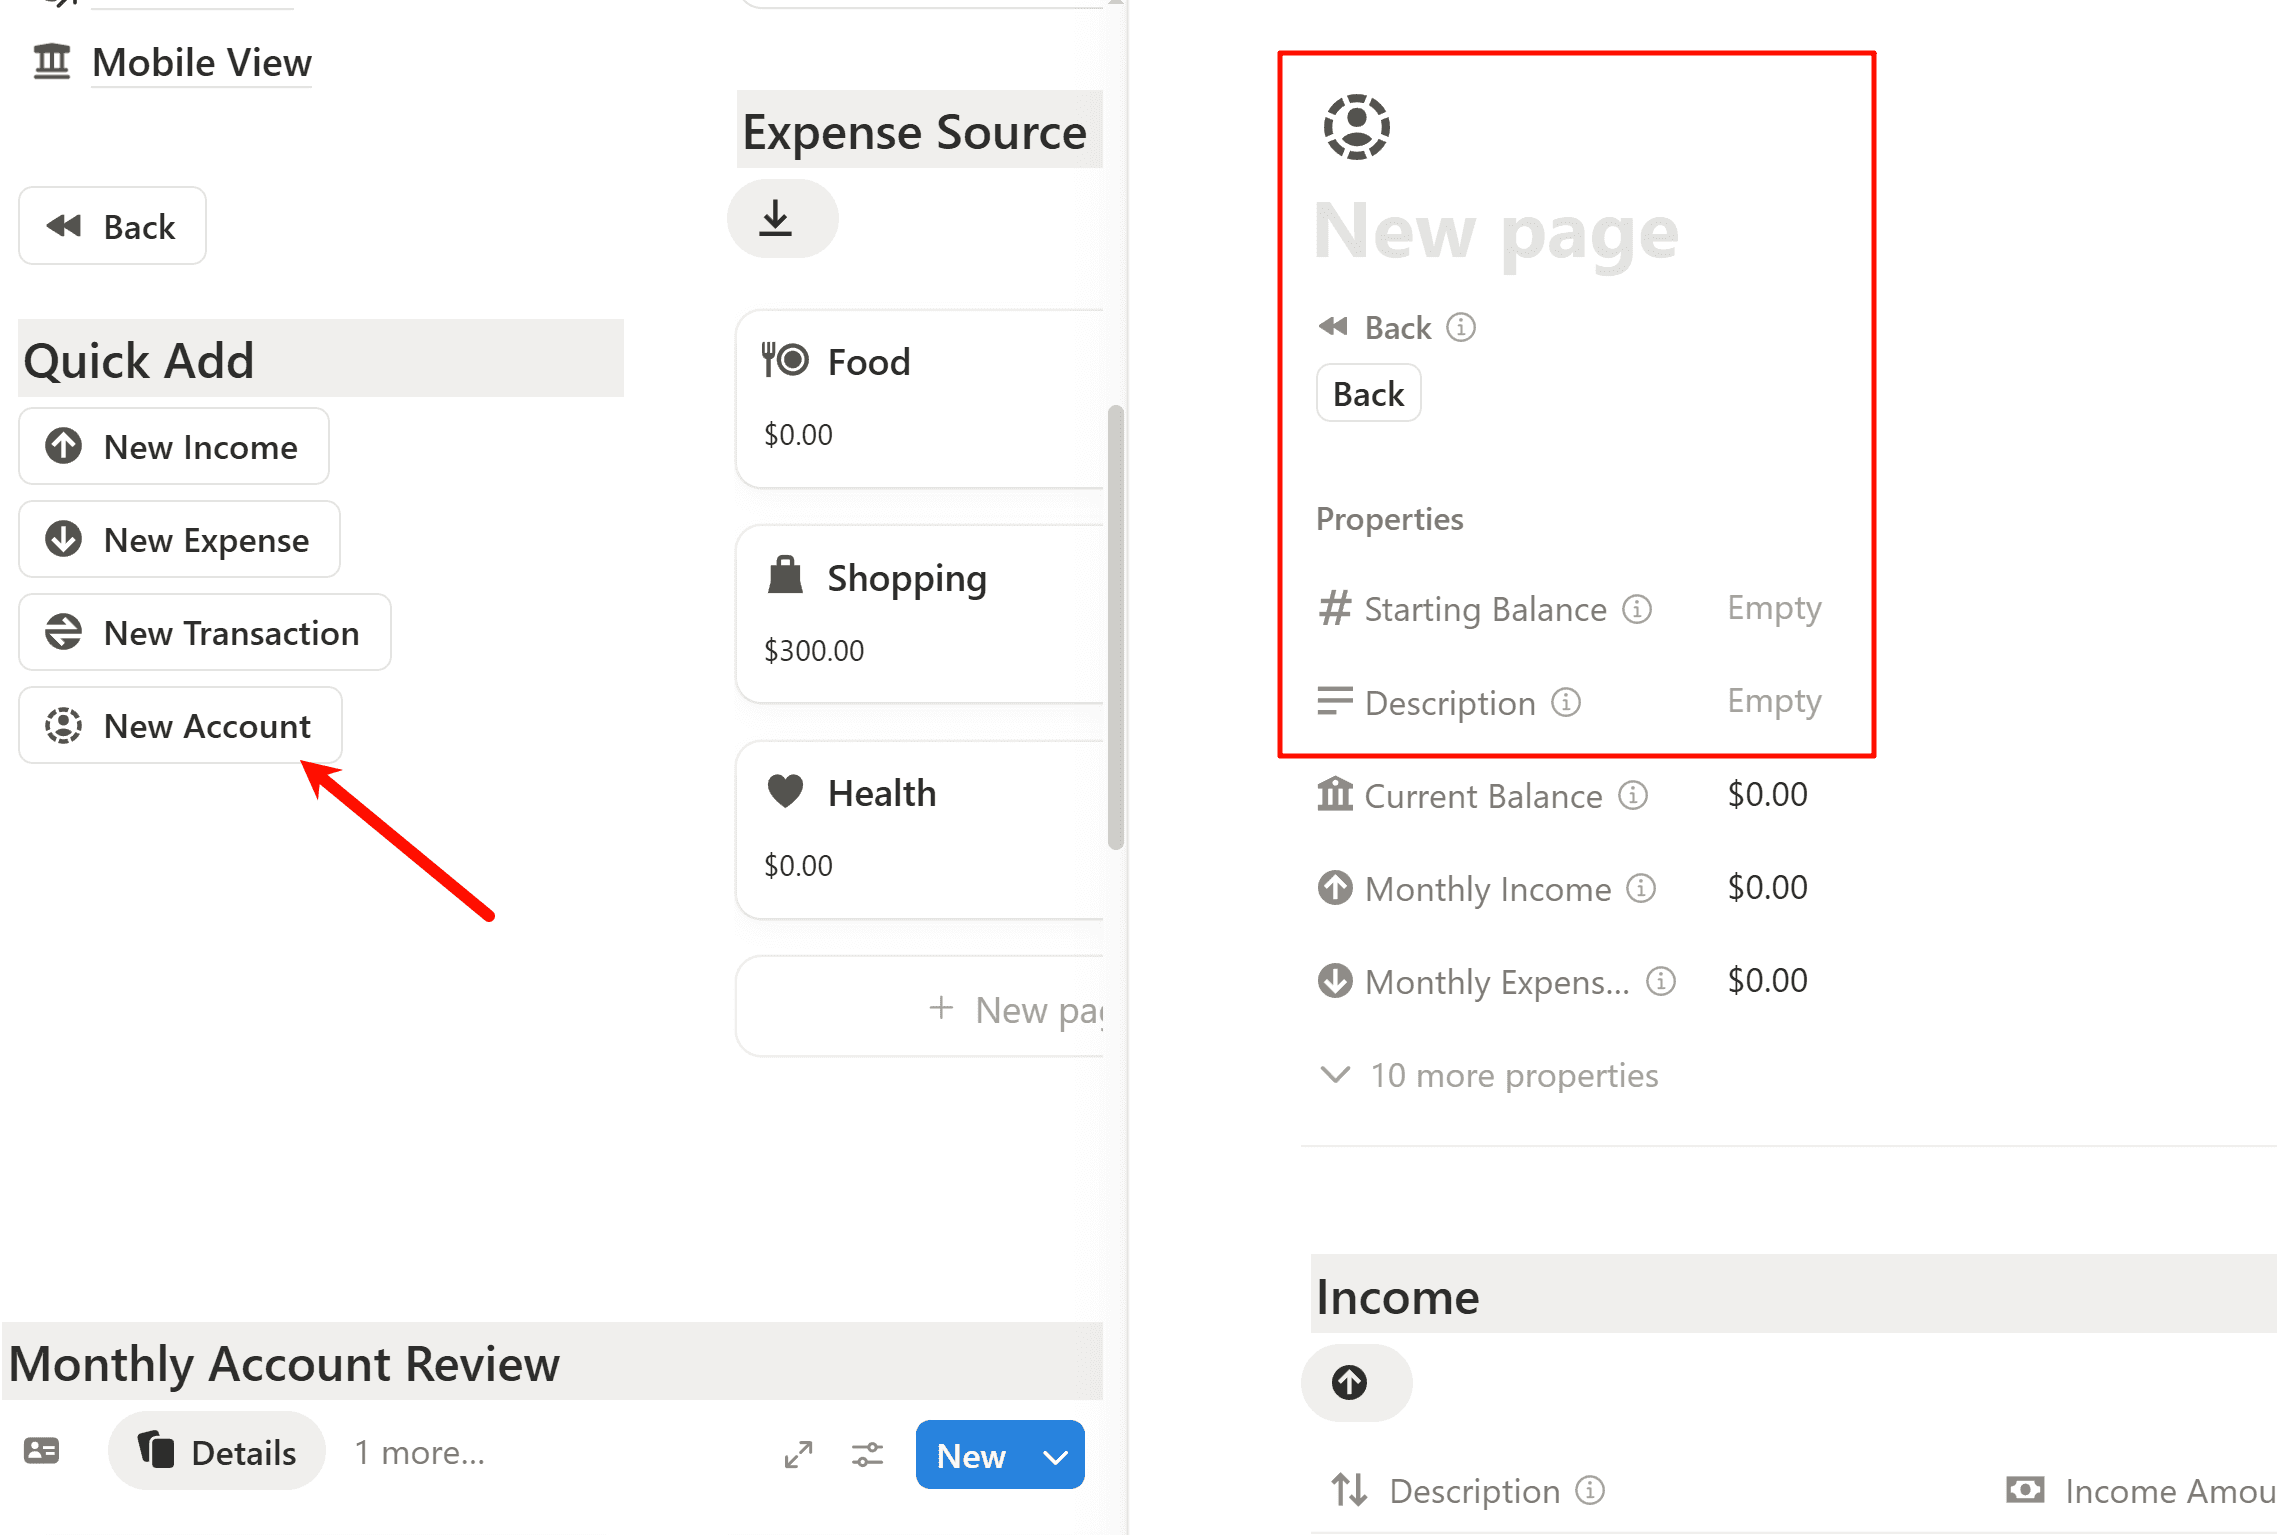
Task: Open the view settings sliders icon
Action: point(867,1454)
